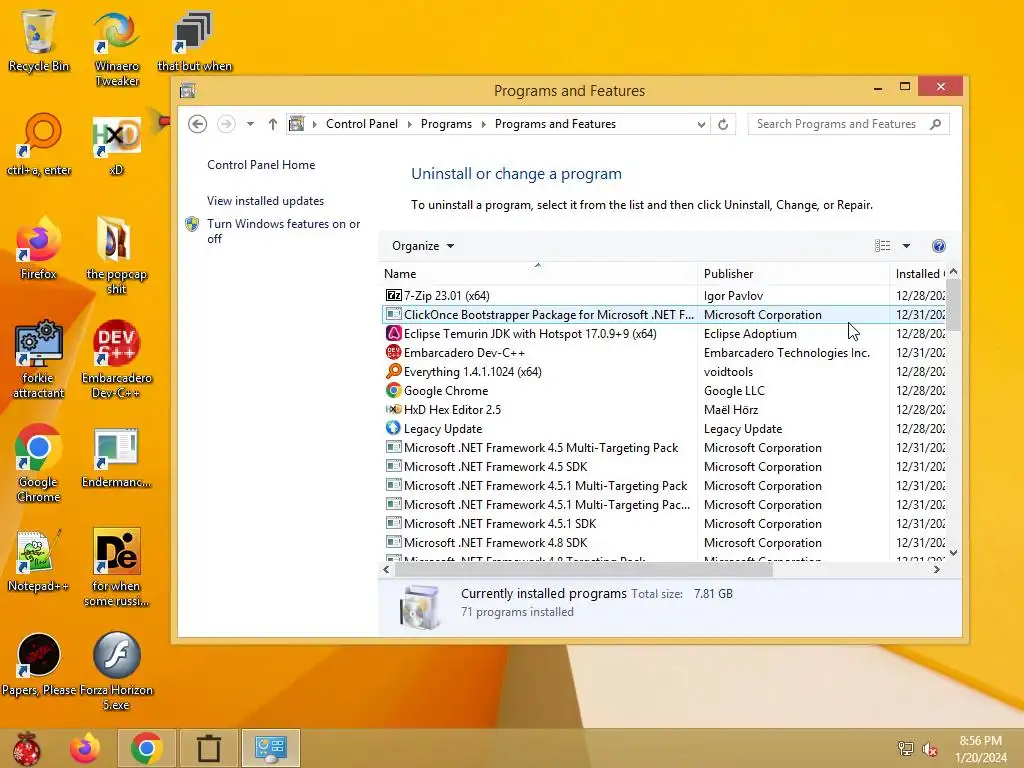
Task: Click the Programs breadcrumb
Action: point(446,124)
